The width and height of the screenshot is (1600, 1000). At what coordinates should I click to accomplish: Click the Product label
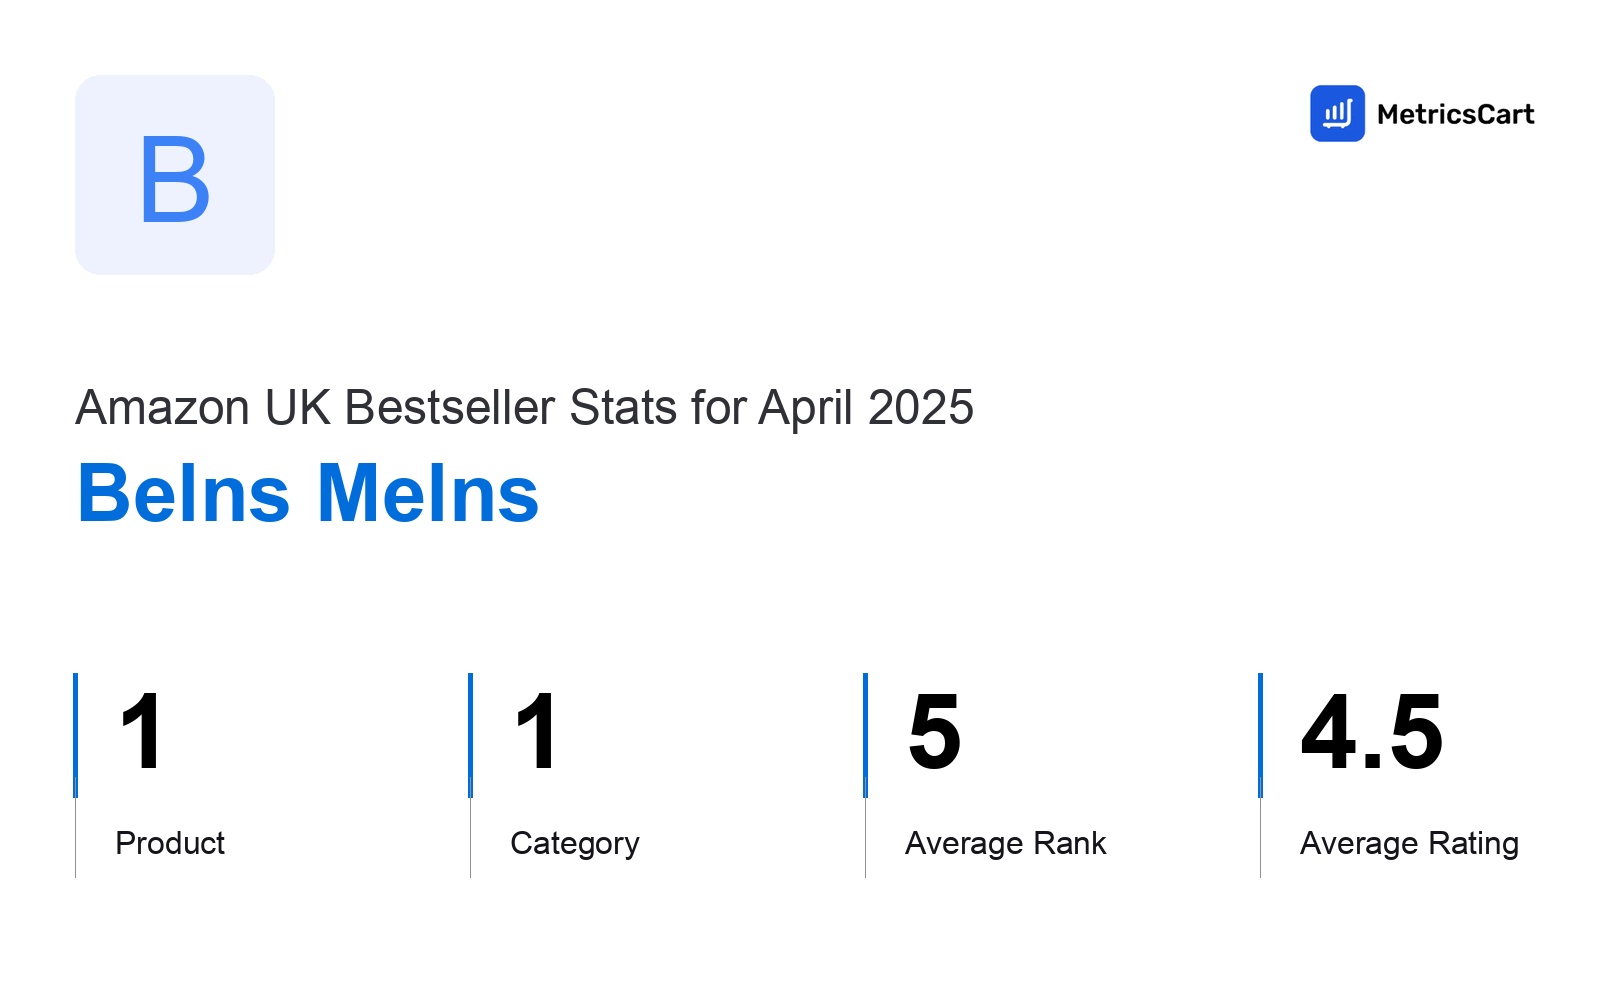170,843
